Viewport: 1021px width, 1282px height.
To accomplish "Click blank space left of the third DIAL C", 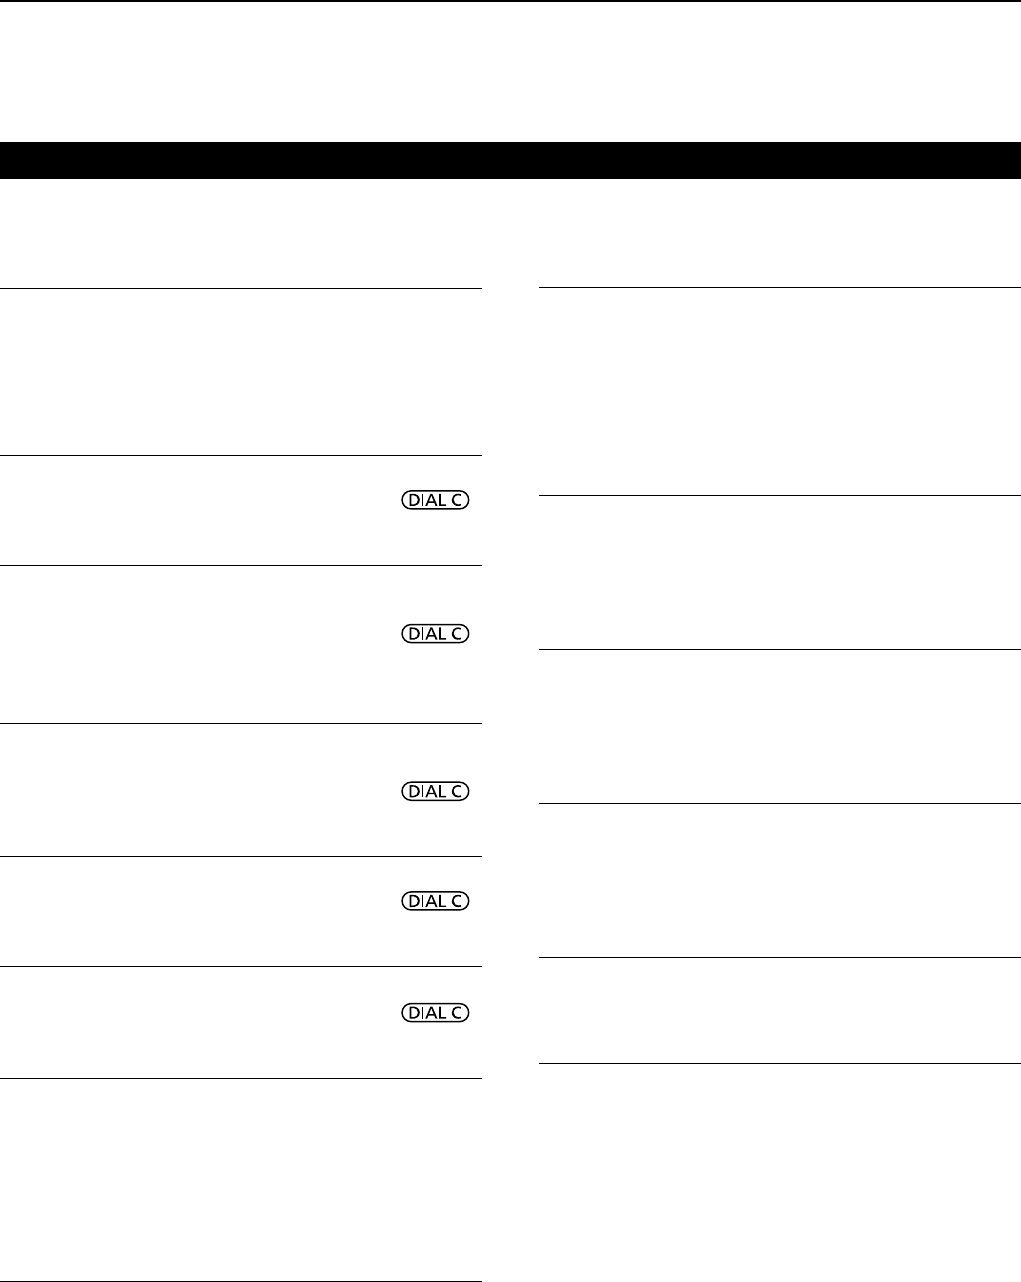I will click(x=200, y=790).
